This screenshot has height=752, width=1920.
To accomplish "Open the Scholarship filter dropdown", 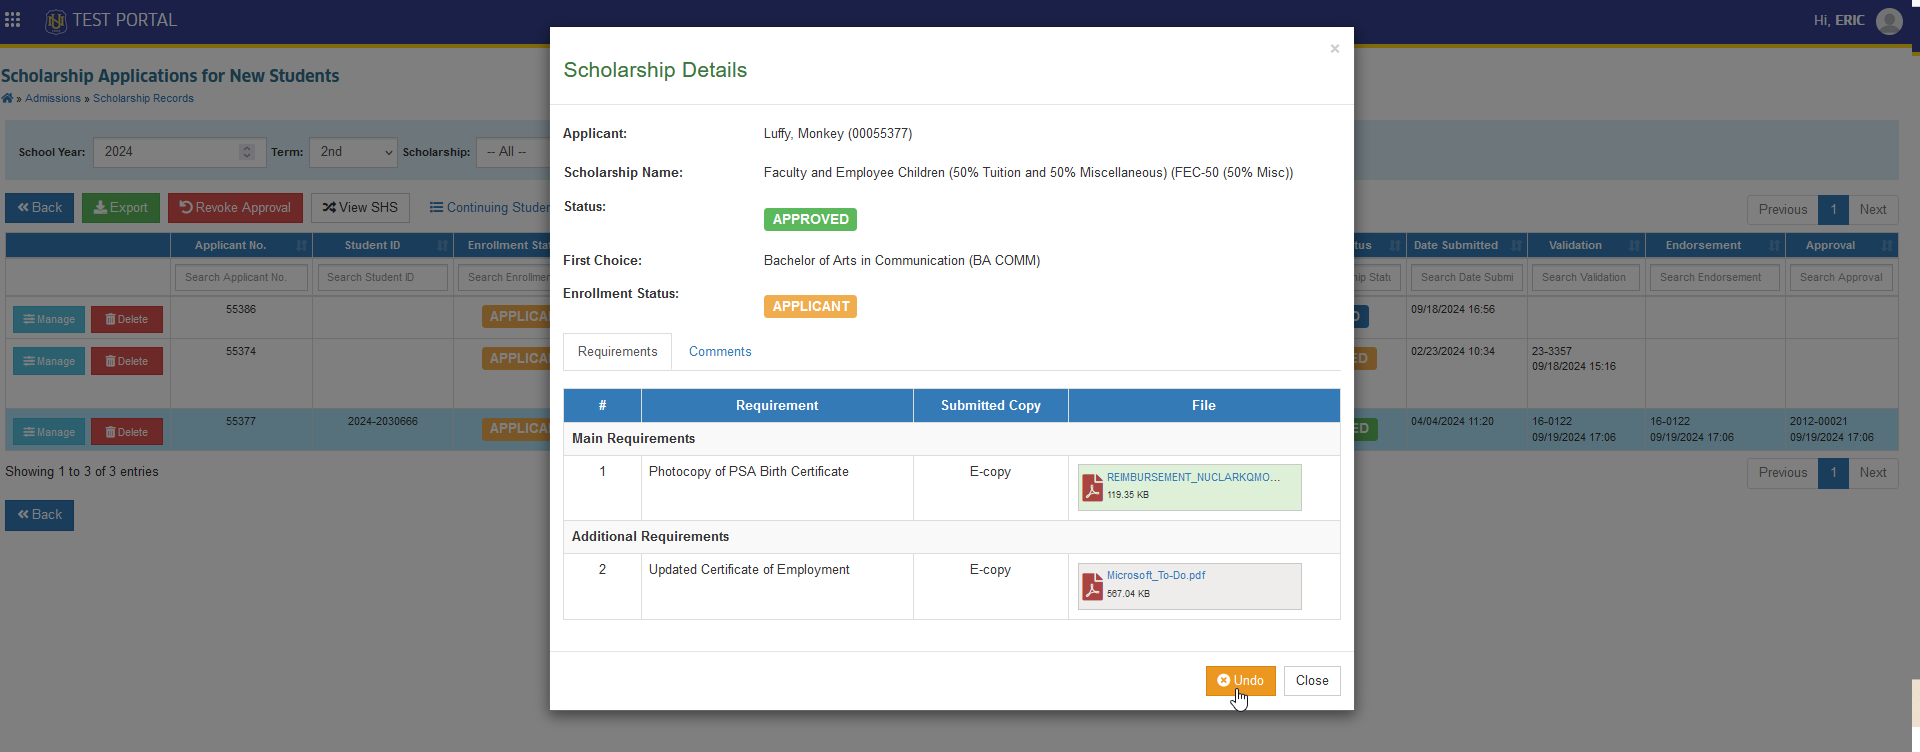I will click(x=513, y=152).
